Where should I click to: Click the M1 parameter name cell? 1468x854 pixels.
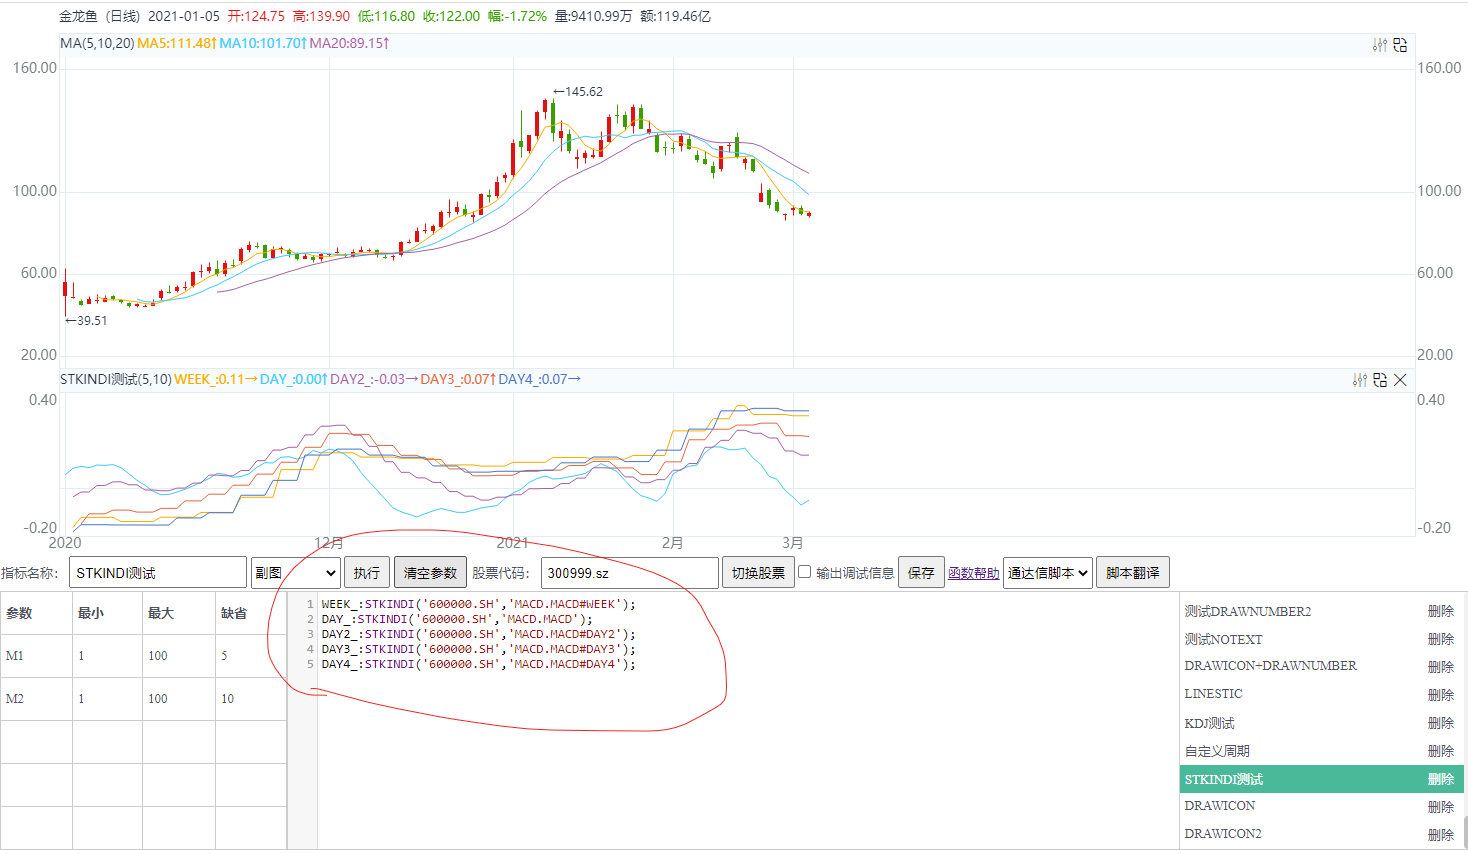click(x=37, y=656)
